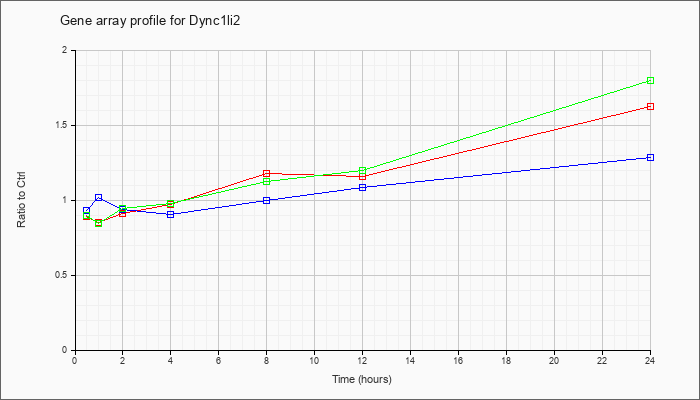Click the Ratio to Ctrl axis label
Screen dimensions: 700x400
click(21, 199)
